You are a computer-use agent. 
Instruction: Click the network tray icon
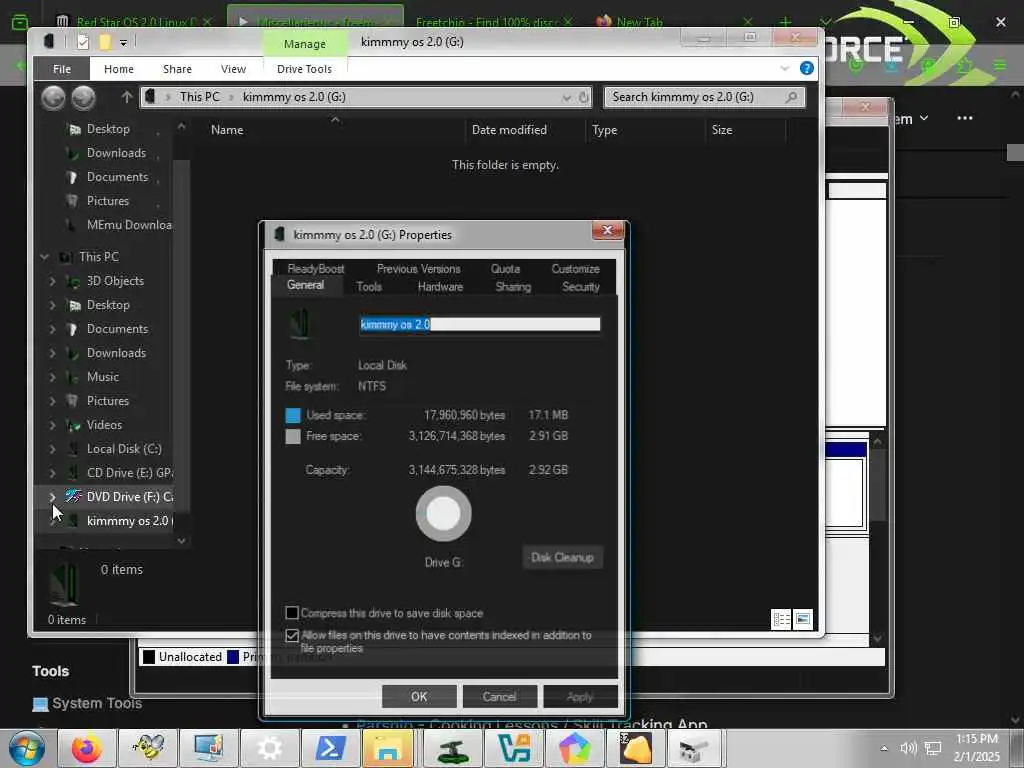933,748
